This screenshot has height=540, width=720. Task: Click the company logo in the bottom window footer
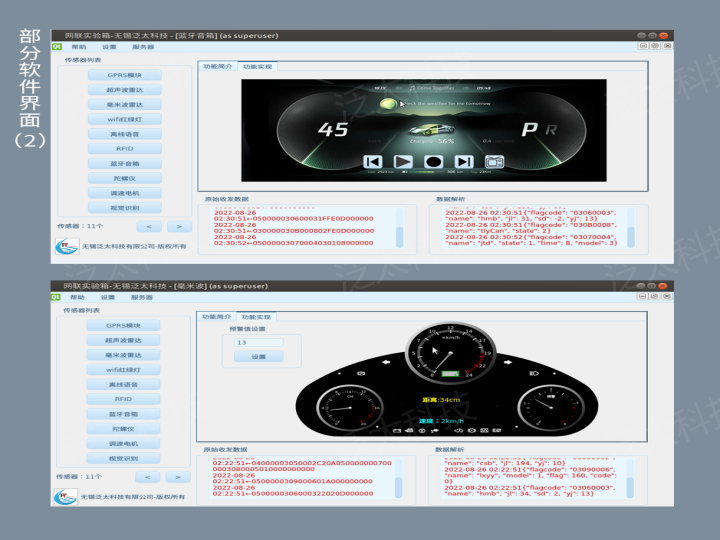click(x=66, y=498)
